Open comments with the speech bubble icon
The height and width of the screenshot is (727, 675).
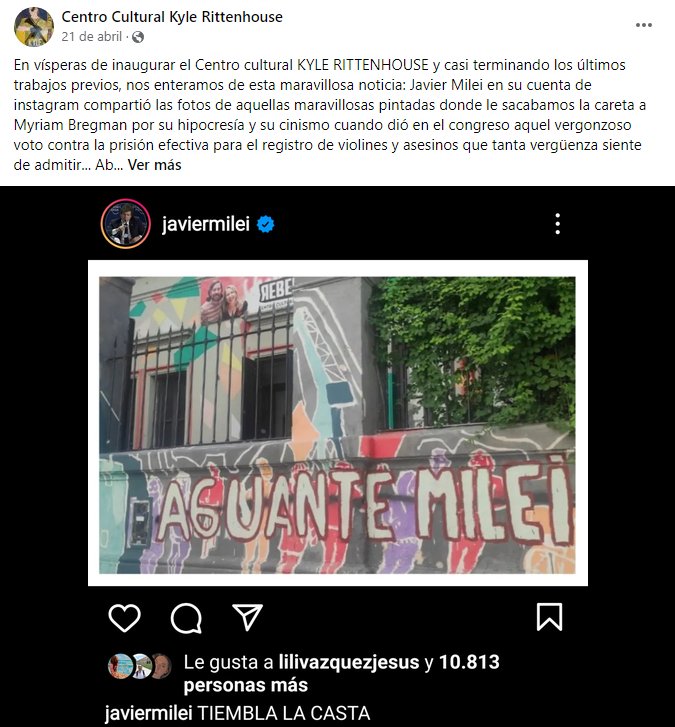(x=186, y=618)
